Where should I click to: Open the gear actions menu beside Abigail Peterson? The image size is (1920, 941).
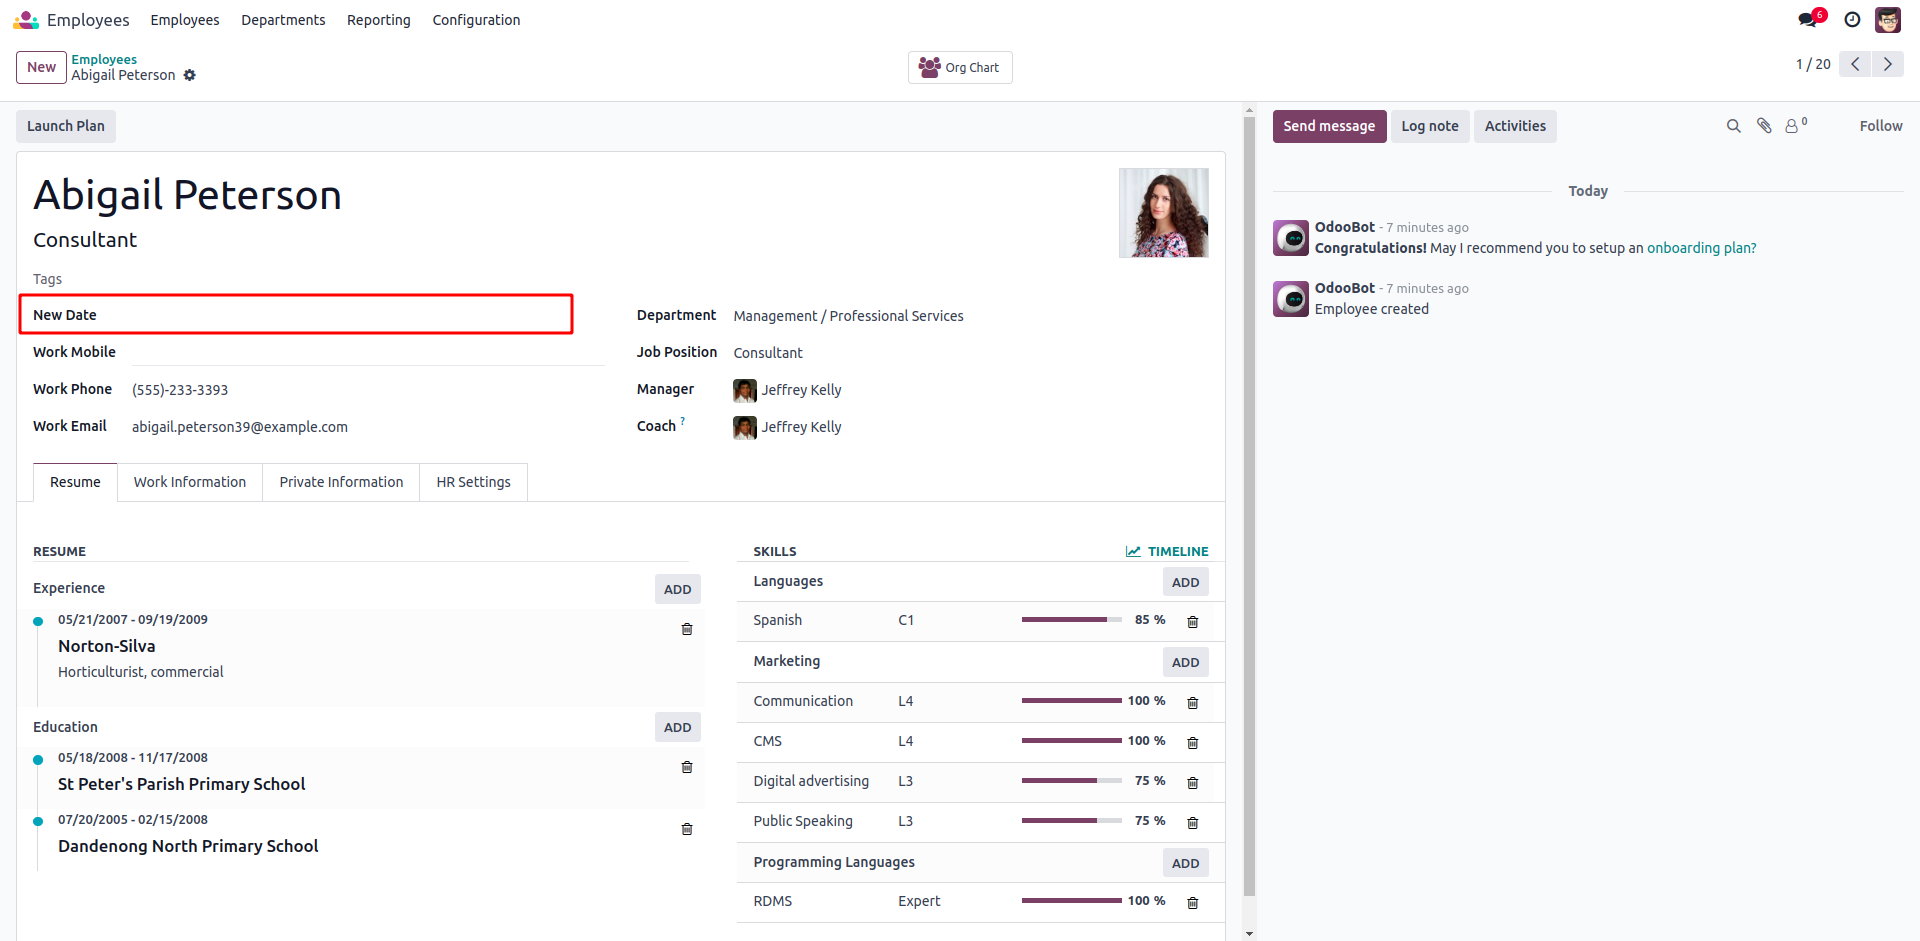pyautogui.click(x=190, y=76)
